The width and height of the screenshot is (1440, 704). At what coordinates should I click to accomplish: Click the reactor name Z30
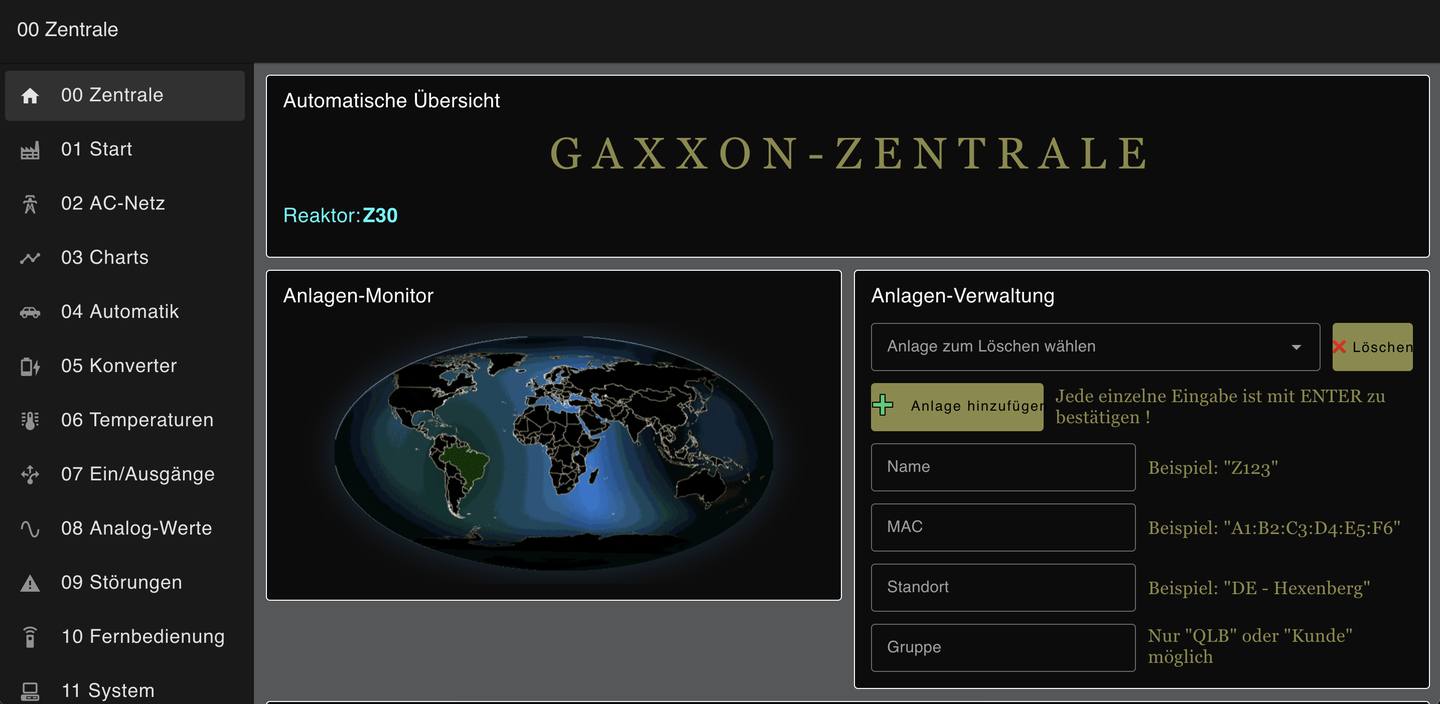380,215
